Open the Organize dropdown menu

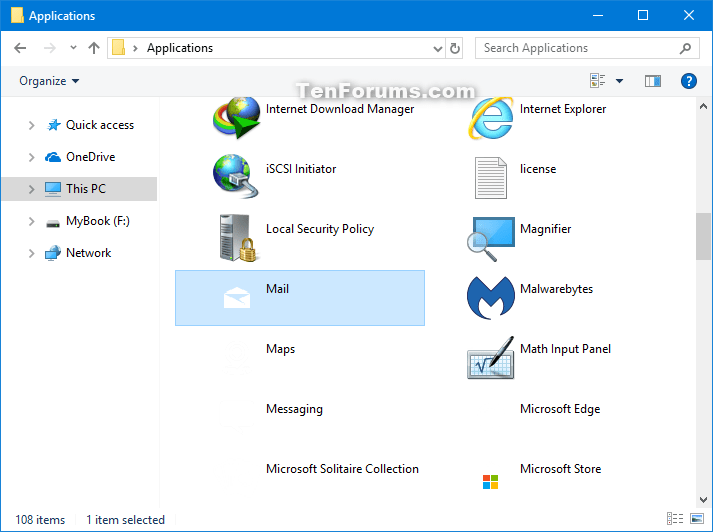pyautogui.click(x=49, y=81)
